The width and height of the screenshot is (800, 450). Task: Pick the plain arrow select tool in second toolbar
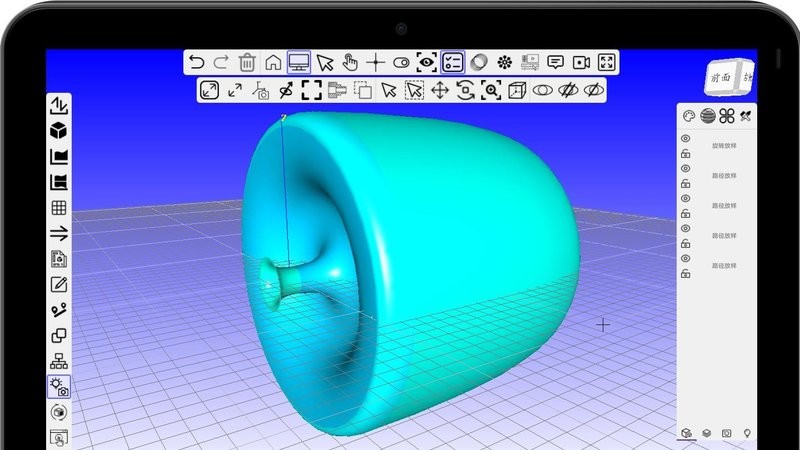coord(389,90)
